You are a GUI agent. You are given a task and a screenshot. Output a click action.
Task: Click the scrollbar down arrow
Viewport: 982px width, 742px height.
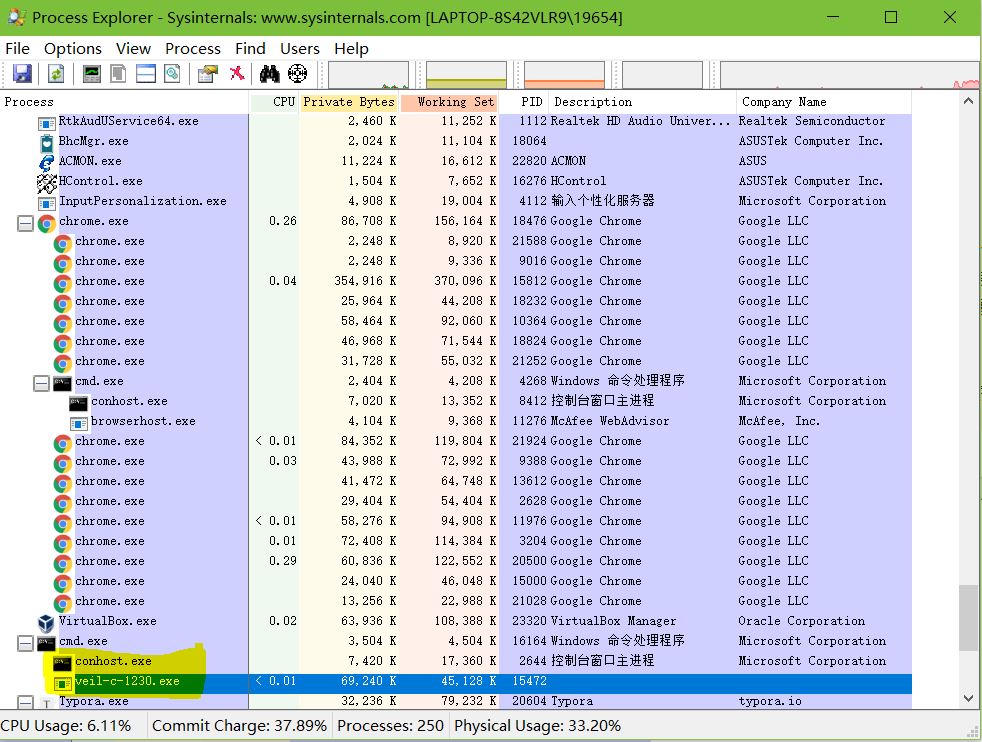coord(968,699)
